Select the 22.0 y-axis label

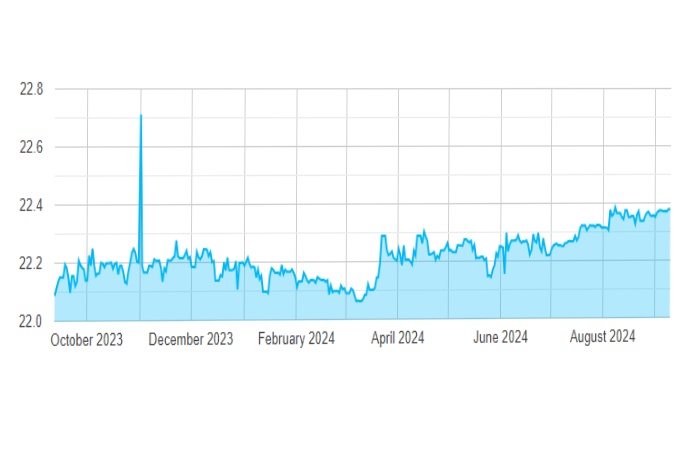pos(31,321)
